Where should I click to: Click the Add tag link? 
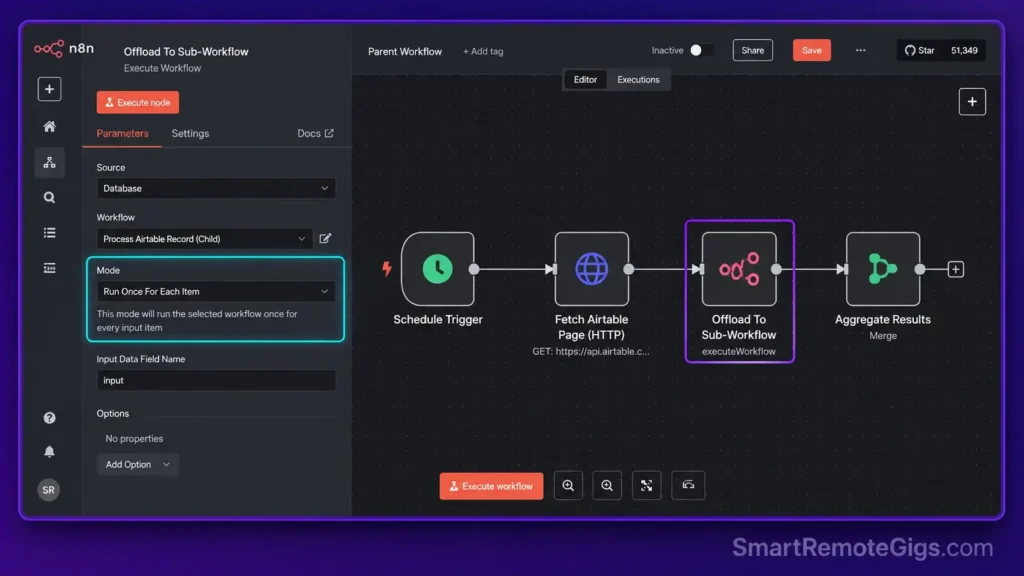483,51
